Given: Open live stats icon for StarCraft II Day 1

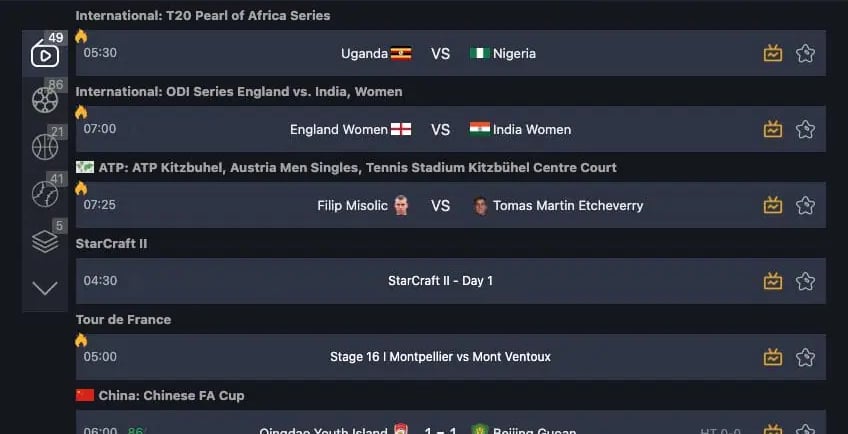Looking at the screenshot, I should (x=773, y=281).
